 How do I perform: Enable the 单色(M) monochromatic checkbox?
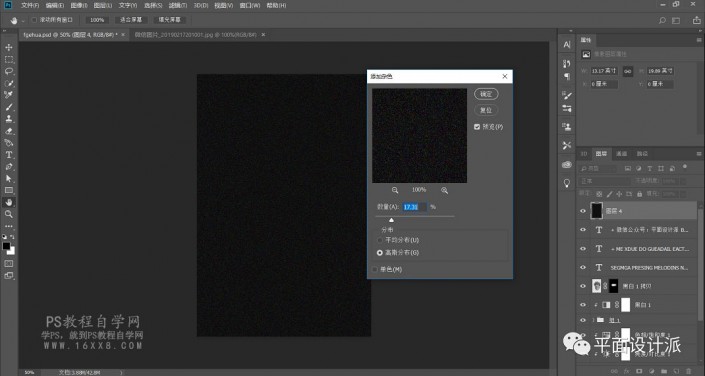[x=375, y=269]
